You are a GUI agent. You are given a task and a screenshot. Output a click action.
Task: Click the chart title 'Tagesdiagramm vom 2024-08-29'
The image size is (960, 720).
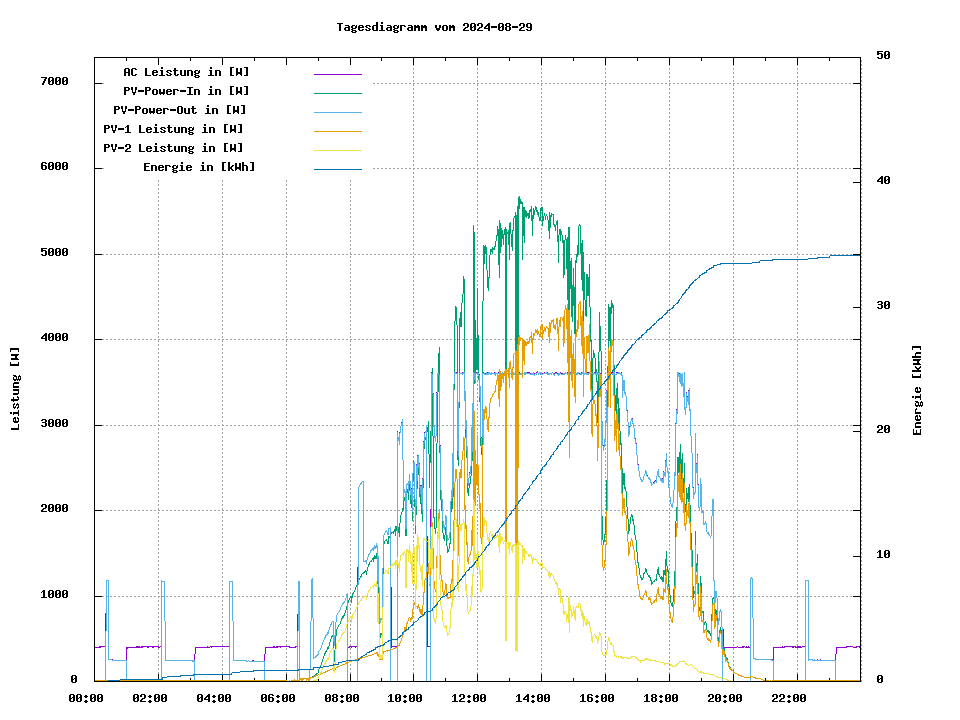tap(434, 27)
